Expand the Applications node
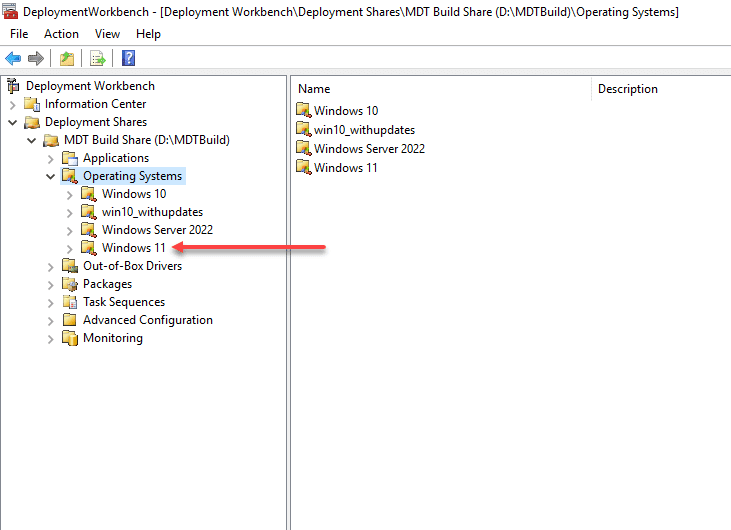The height and width of the screenshot is (530, 731). click(50, 159)
